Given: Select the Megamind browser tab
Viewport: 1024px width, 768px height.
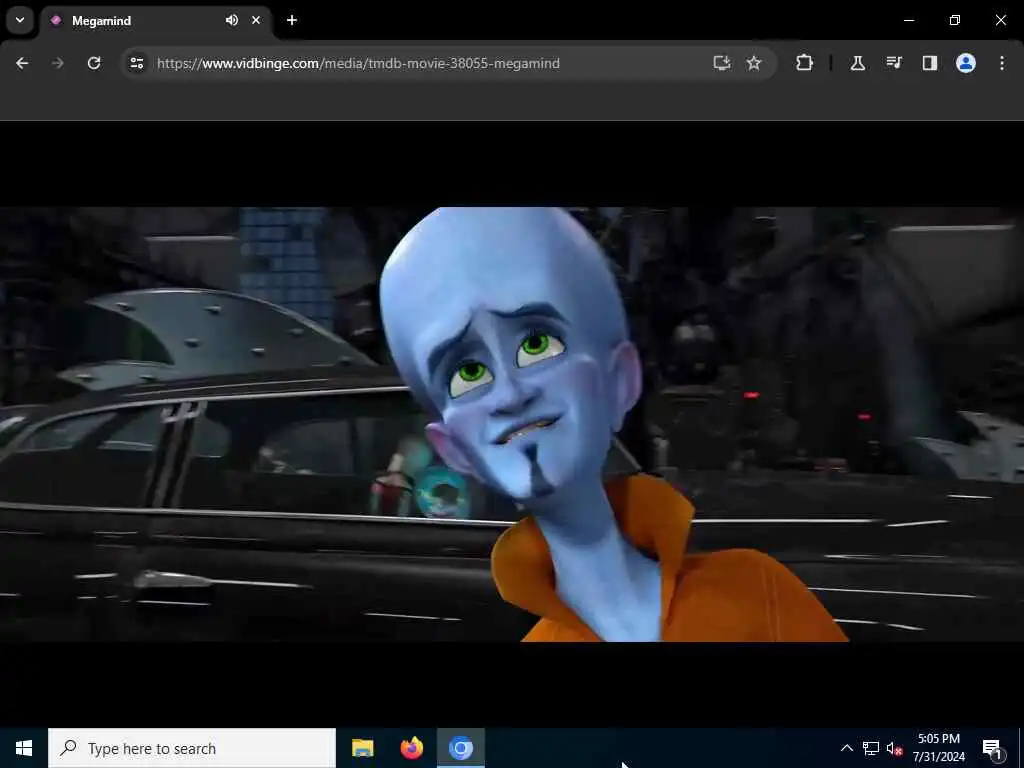Looking at the screenshot, I should 155,21.
